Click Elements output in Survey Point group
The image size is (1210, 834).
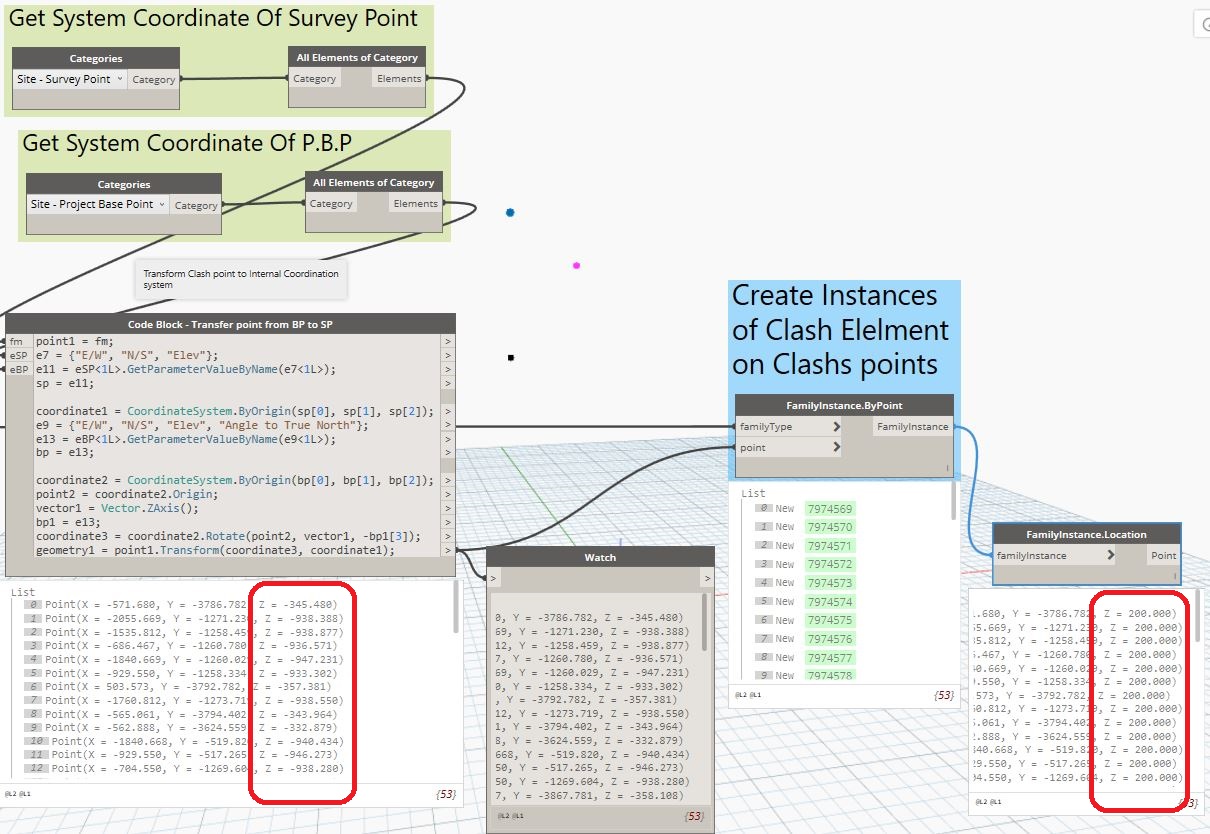[x=399, y=78]
